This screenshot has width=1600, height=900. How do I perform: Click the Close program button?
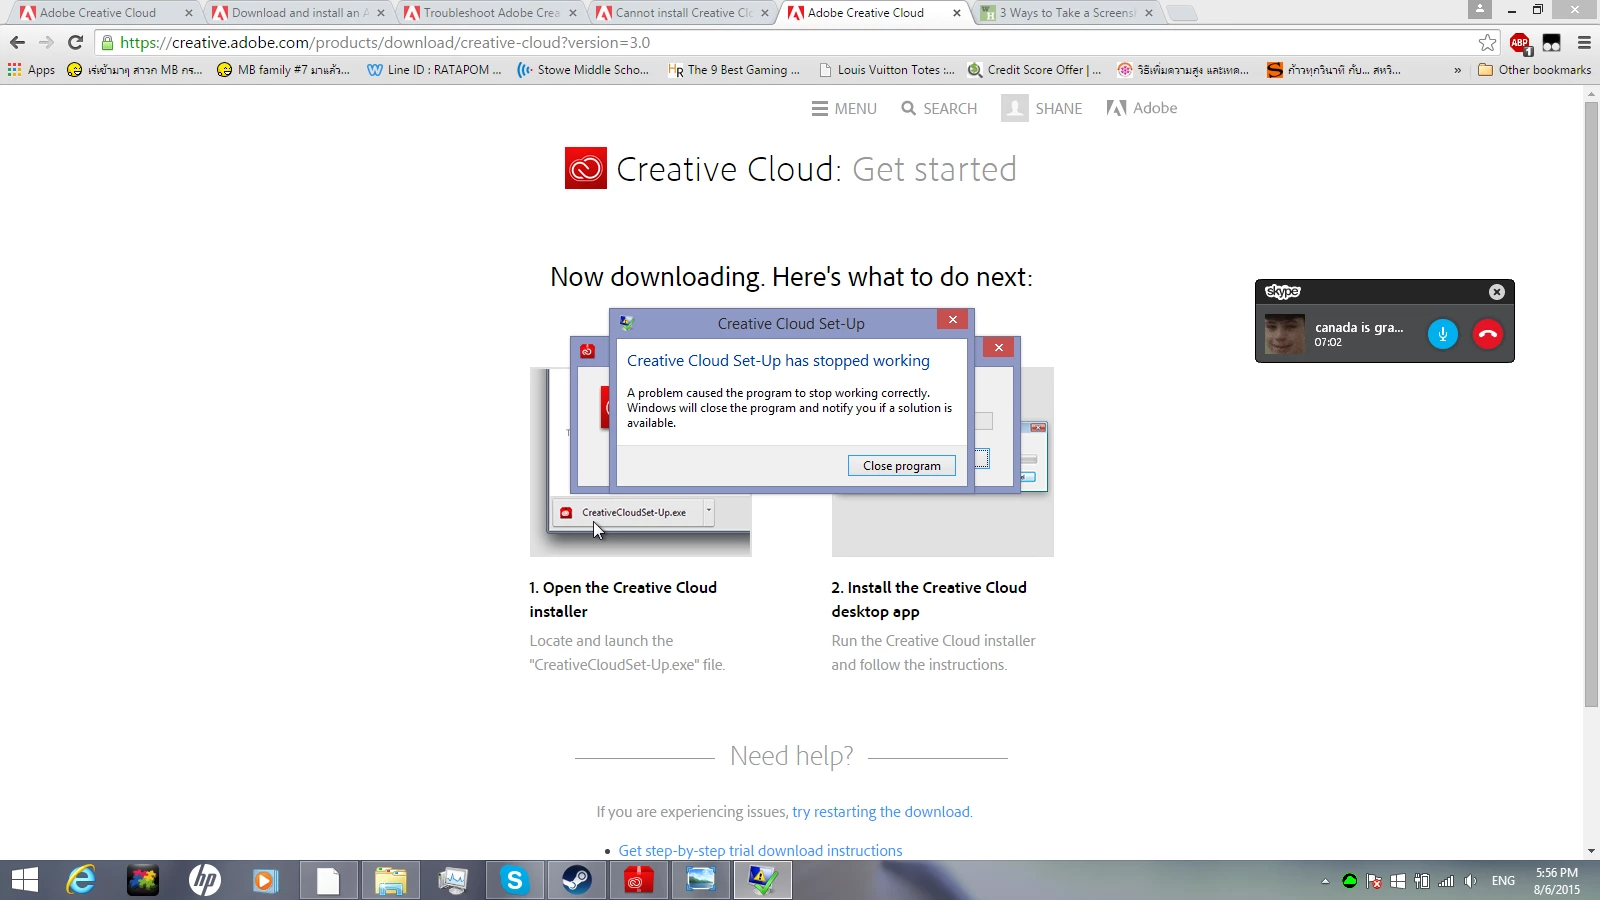point(902,466)
